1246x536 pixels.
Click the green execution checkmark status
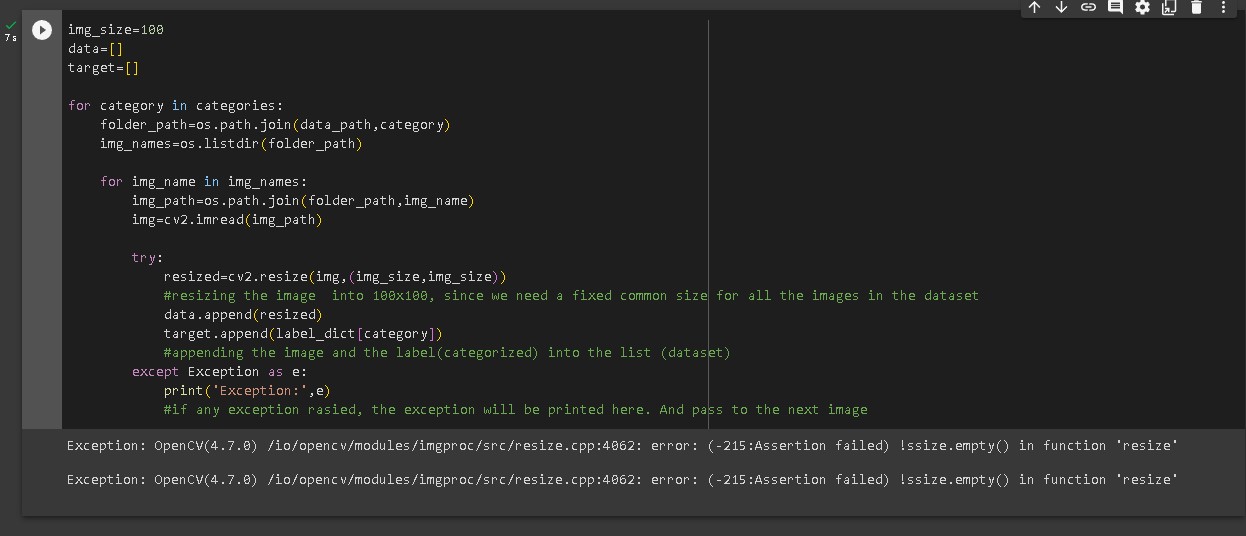point(10,26)
